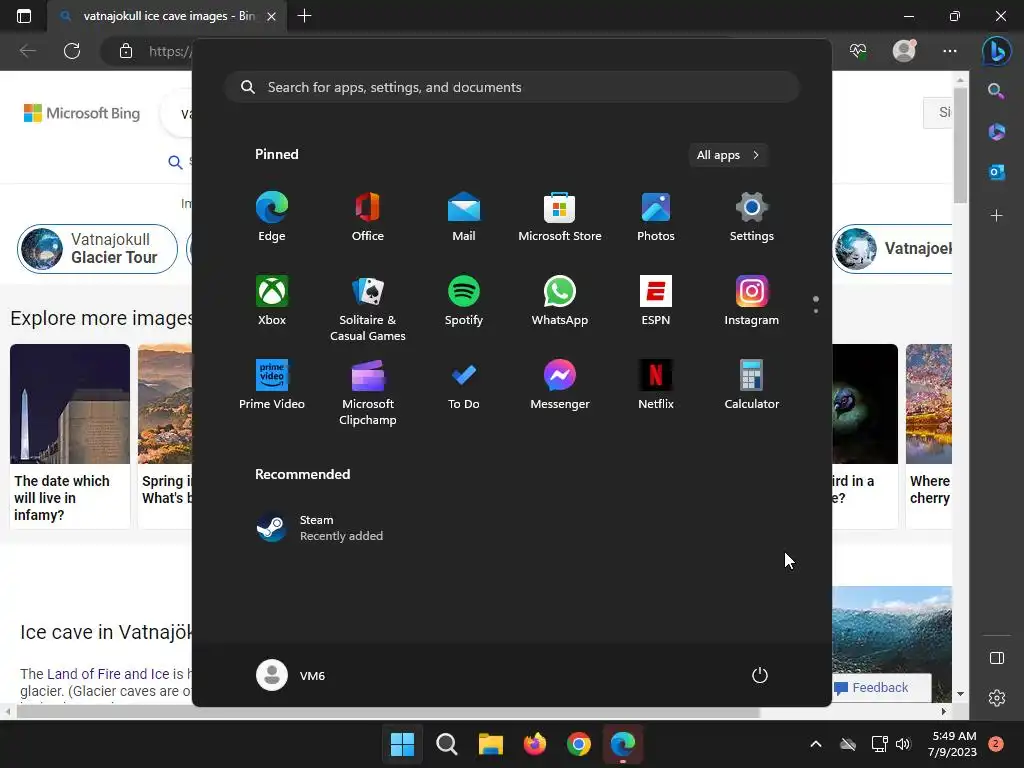
Task: Open File Explorer from taskbar
Action: (490, 744)
